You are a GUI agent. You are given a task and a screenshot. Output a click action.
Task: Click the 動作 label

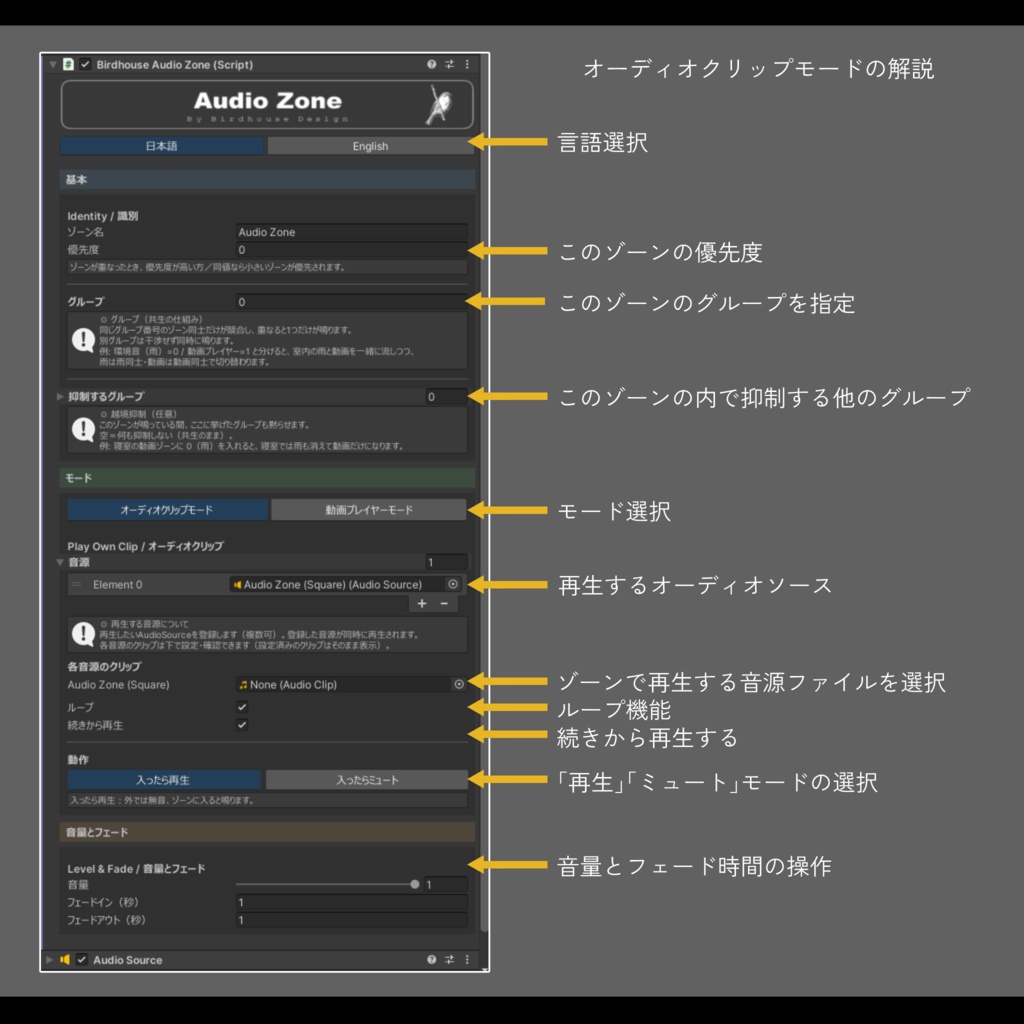(78, 760)
